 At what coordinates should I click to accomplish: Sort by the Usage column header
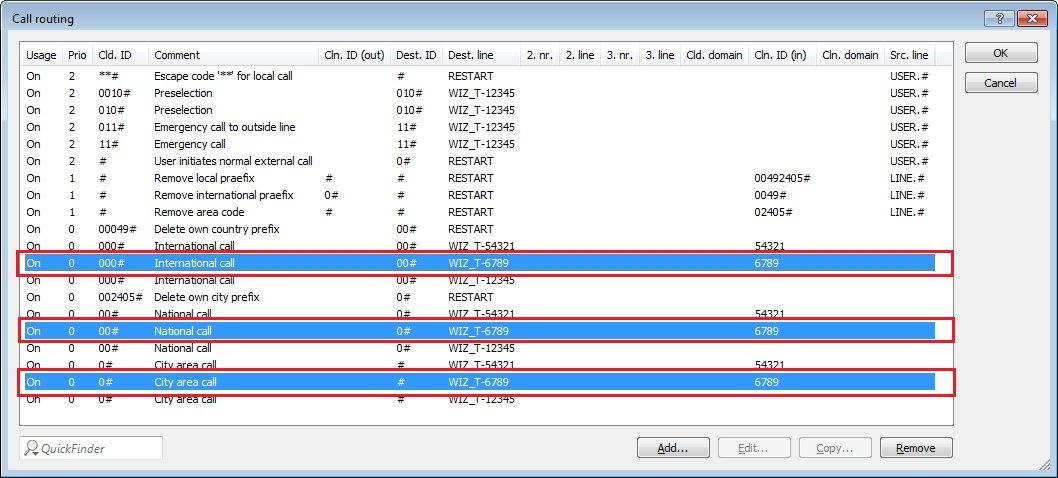coord(41,55)
